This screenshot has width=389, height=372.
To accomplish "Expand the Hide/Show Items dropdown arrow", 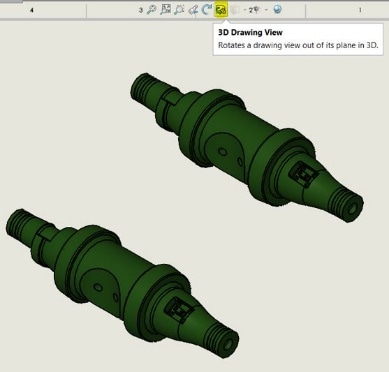I will 266,10.
